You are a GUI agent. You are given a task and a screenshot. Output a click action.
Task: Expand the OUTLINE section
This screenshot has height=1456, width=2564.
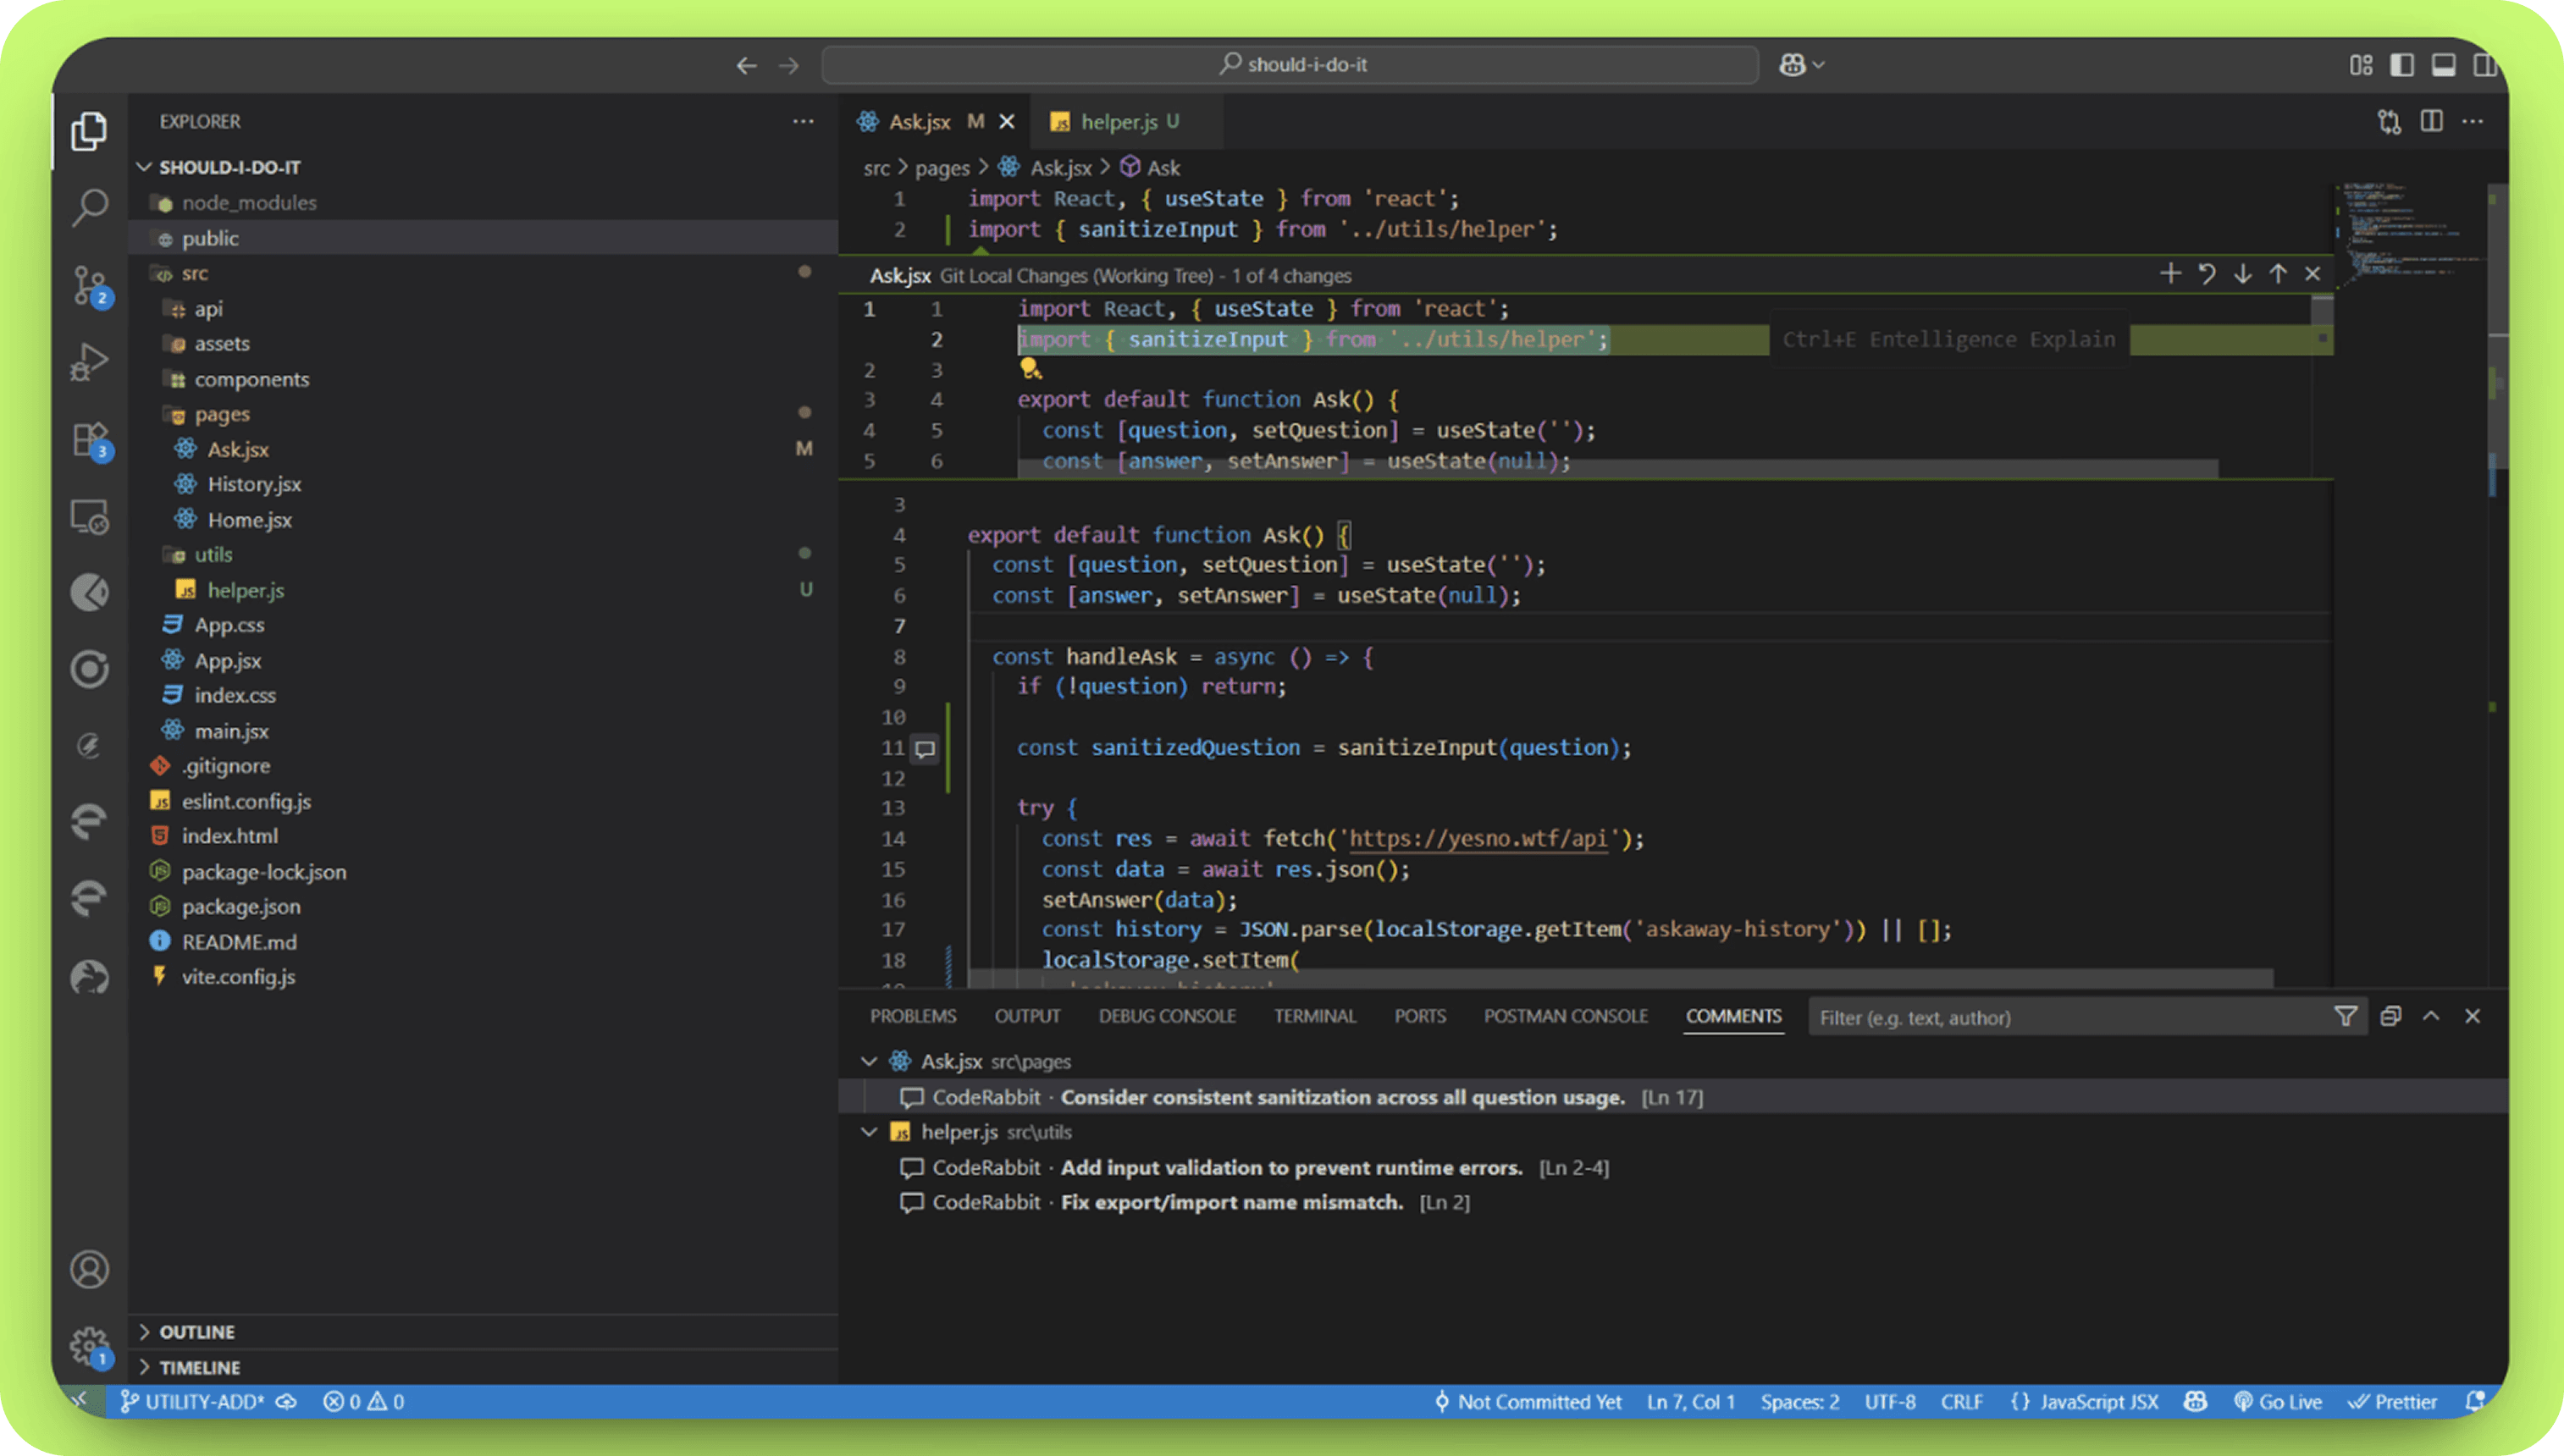coord(197,1332)
